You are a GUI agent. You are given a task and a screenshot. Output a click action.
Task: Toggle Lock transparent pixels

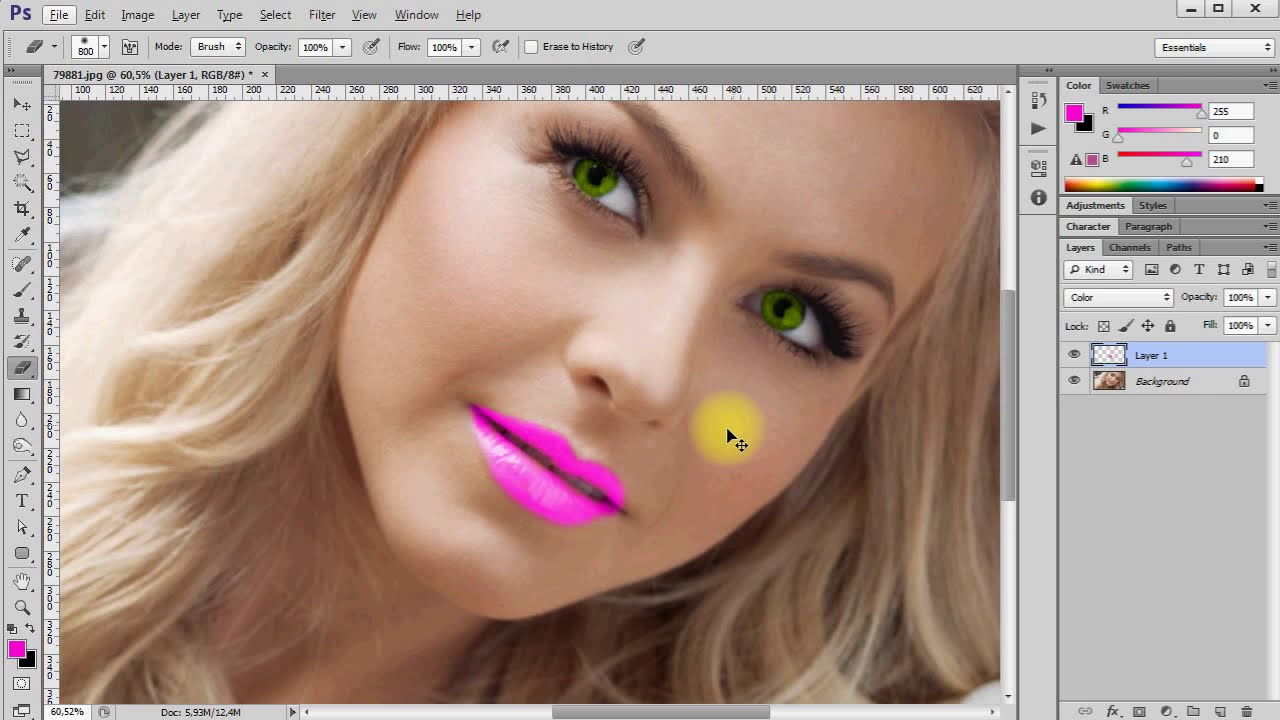1104,326
